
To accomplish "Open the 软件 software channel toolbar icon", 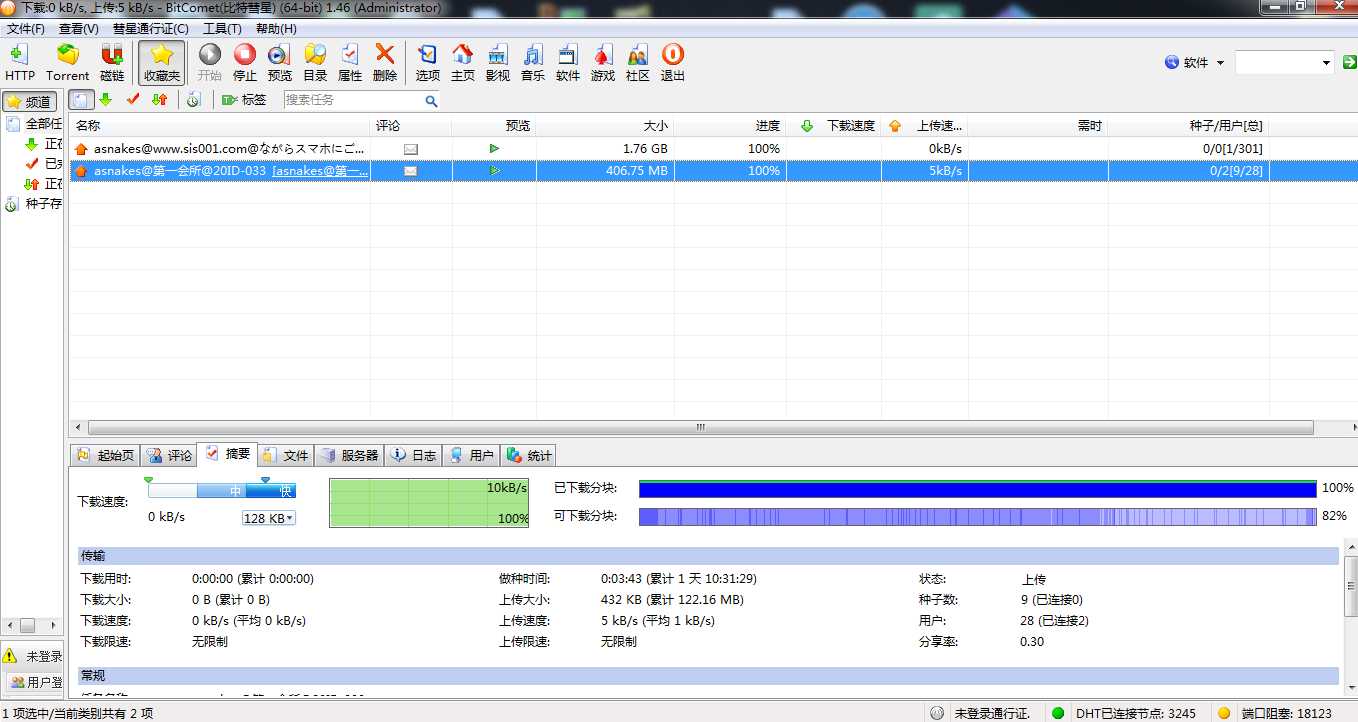I will coord(567,62).
